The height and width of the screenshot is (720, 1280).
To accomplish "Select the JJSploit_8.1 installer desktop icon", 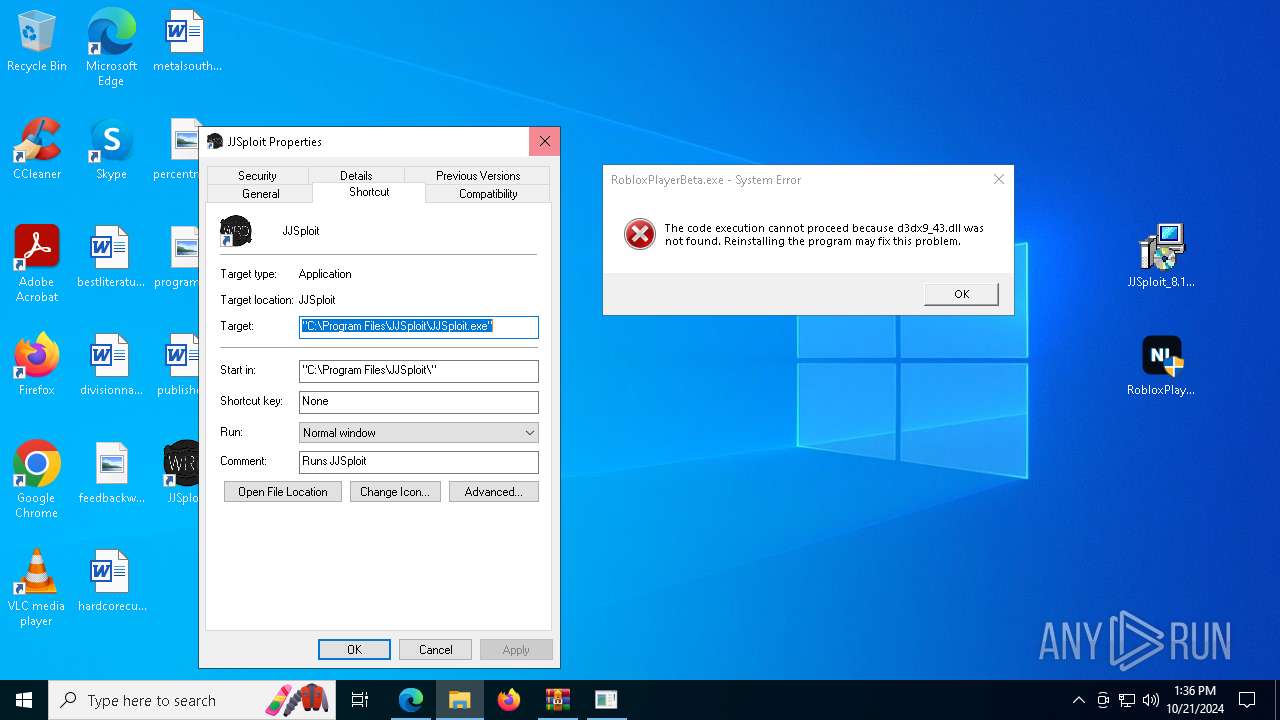I will pyautogui.click(x=1161, y=256).
